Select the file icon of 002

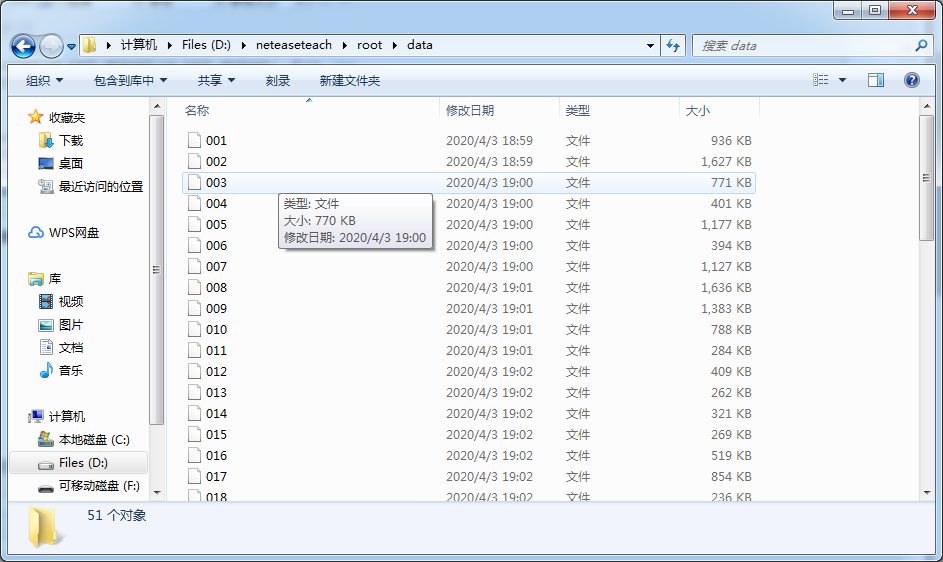click(194, 161)
